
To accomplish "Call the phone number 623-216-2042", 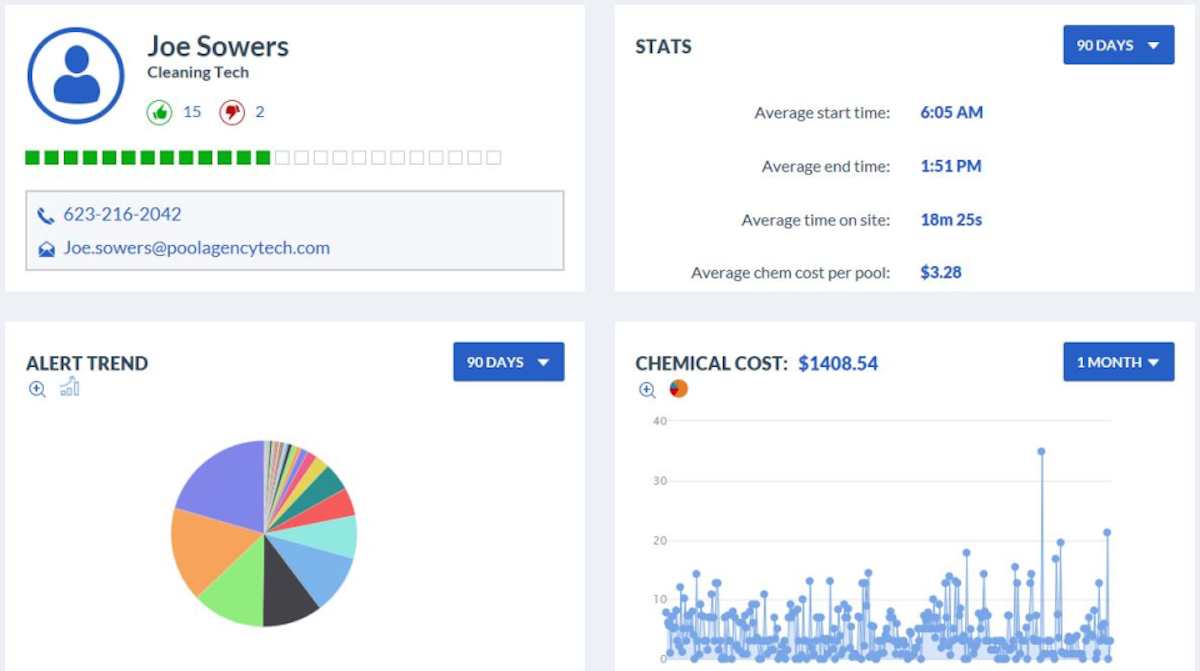I will click(x=122, y=214).
